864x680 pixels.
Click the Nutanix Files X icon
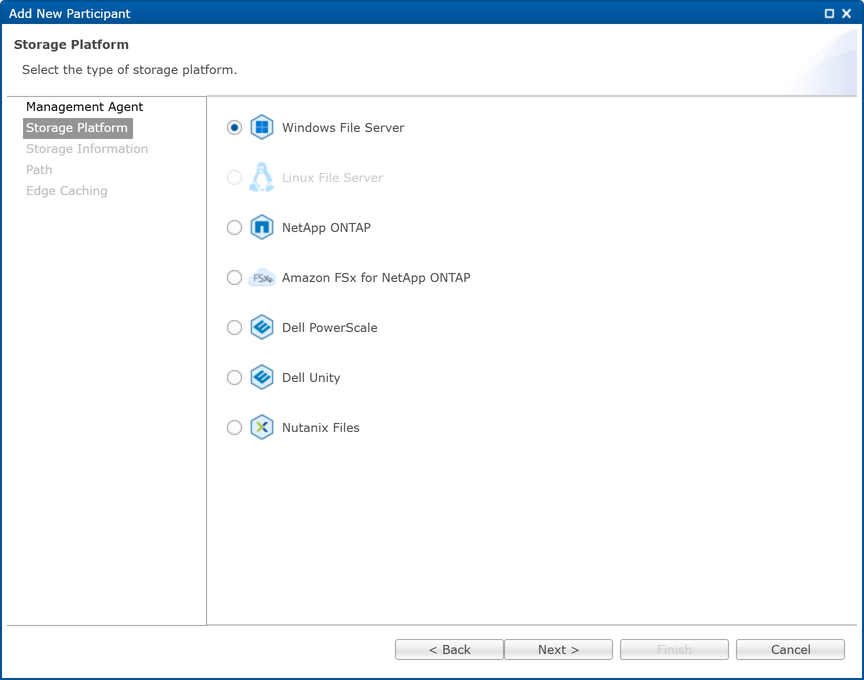[262, 427]
